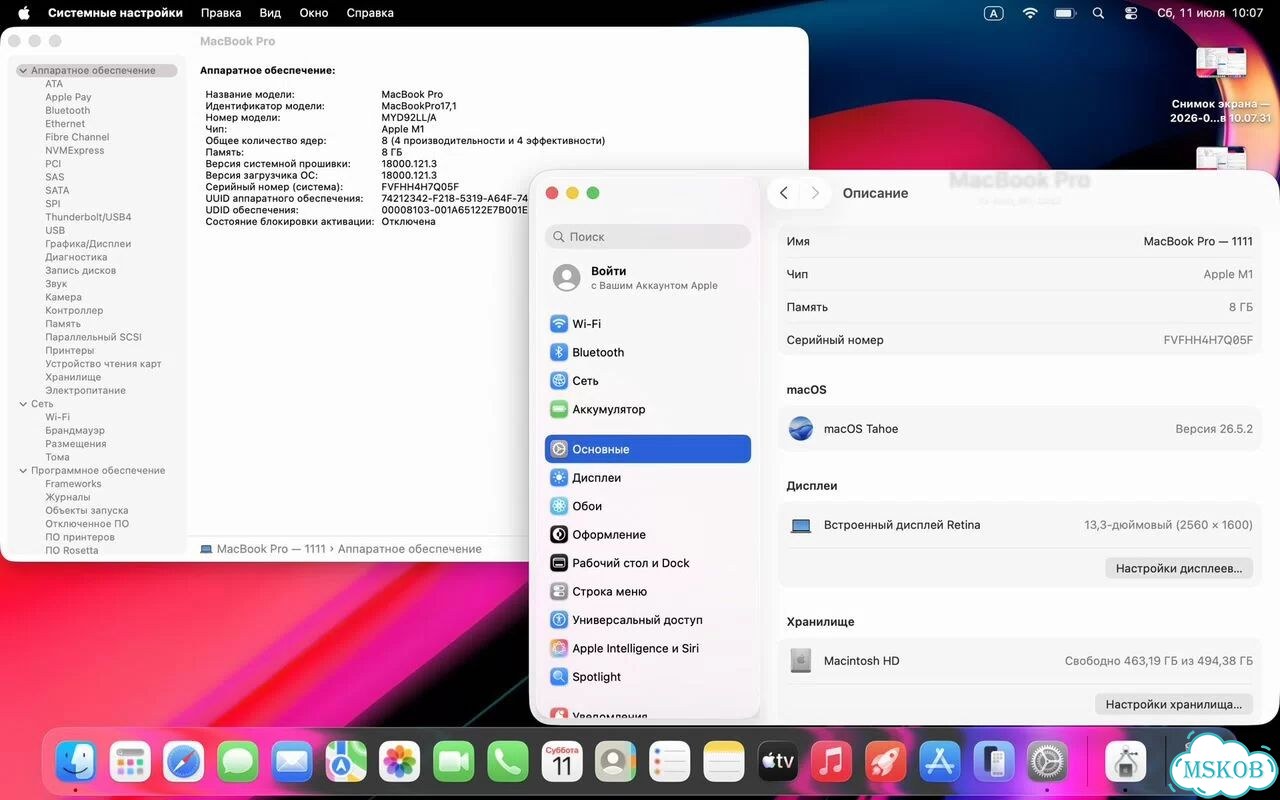Launch Apple TV from the Dock
1280x800 pixels.
tap(778, 762)
